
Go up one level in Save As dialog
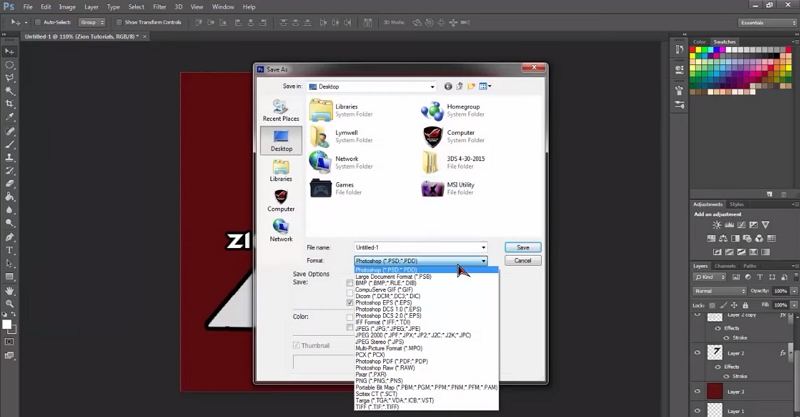pos(459,86)
